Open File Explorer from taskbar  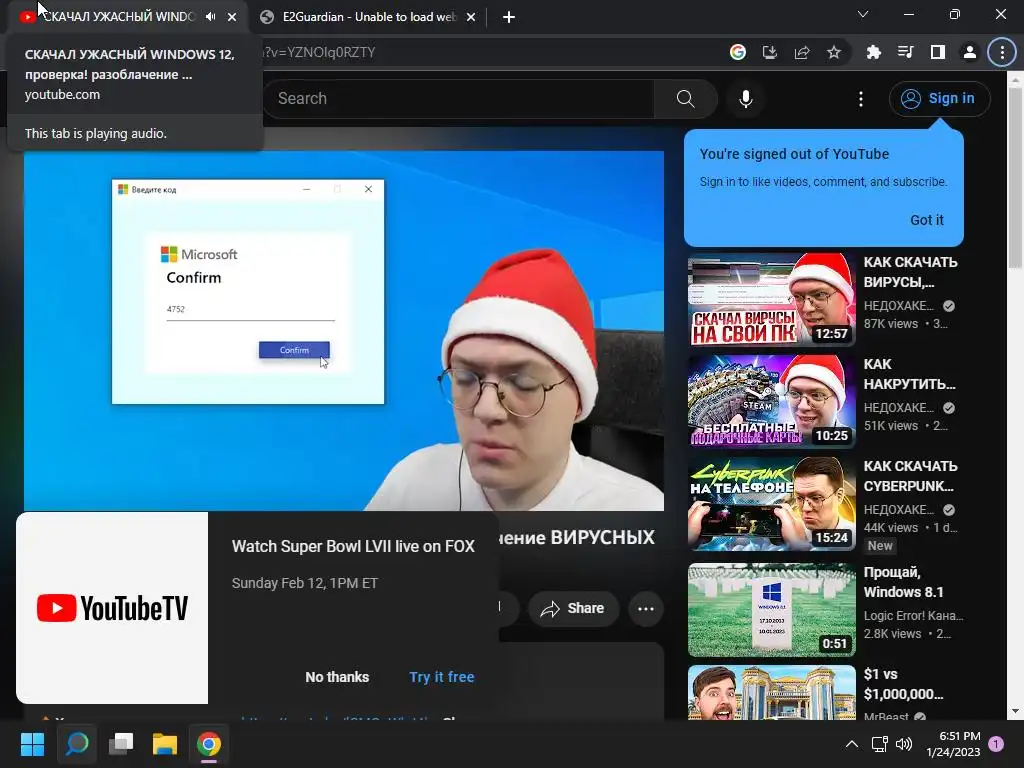point(165,744)
